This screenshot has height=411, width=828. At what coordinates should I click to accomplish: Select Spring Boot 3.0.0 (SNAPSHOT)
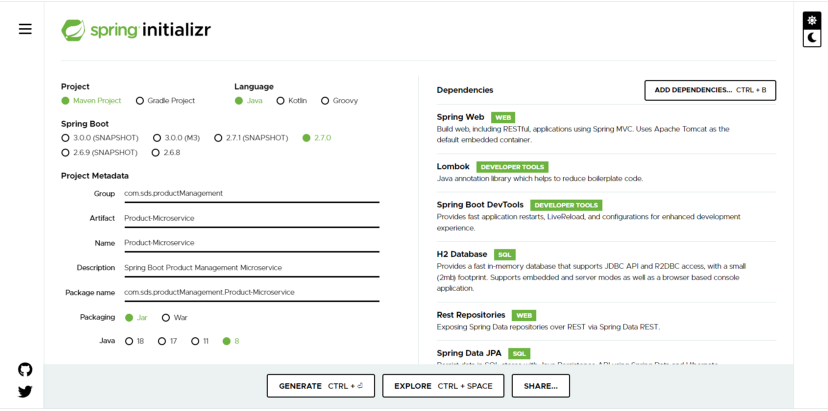click(100, 138)
